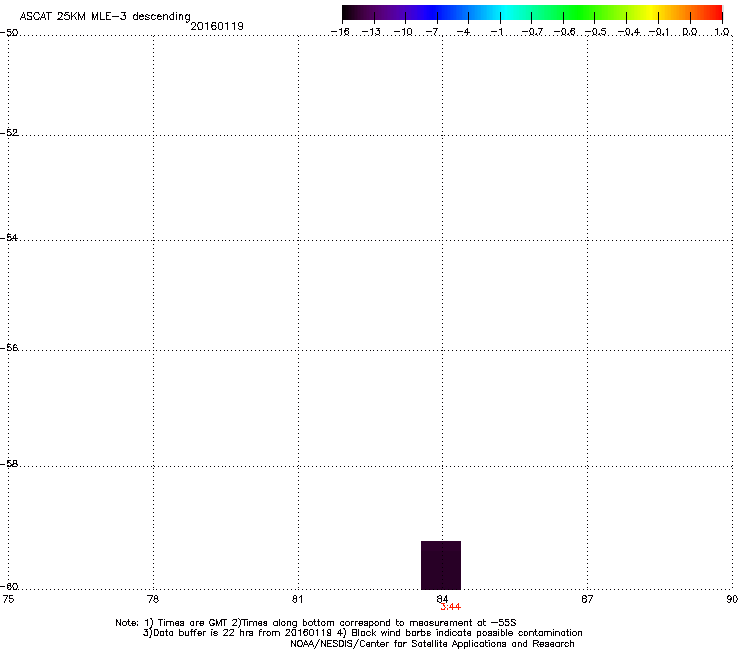The width and height of the screenshot is (740, 650).
Task: Click the NOAA/NESDIS credit line
Action: [432, 644]
